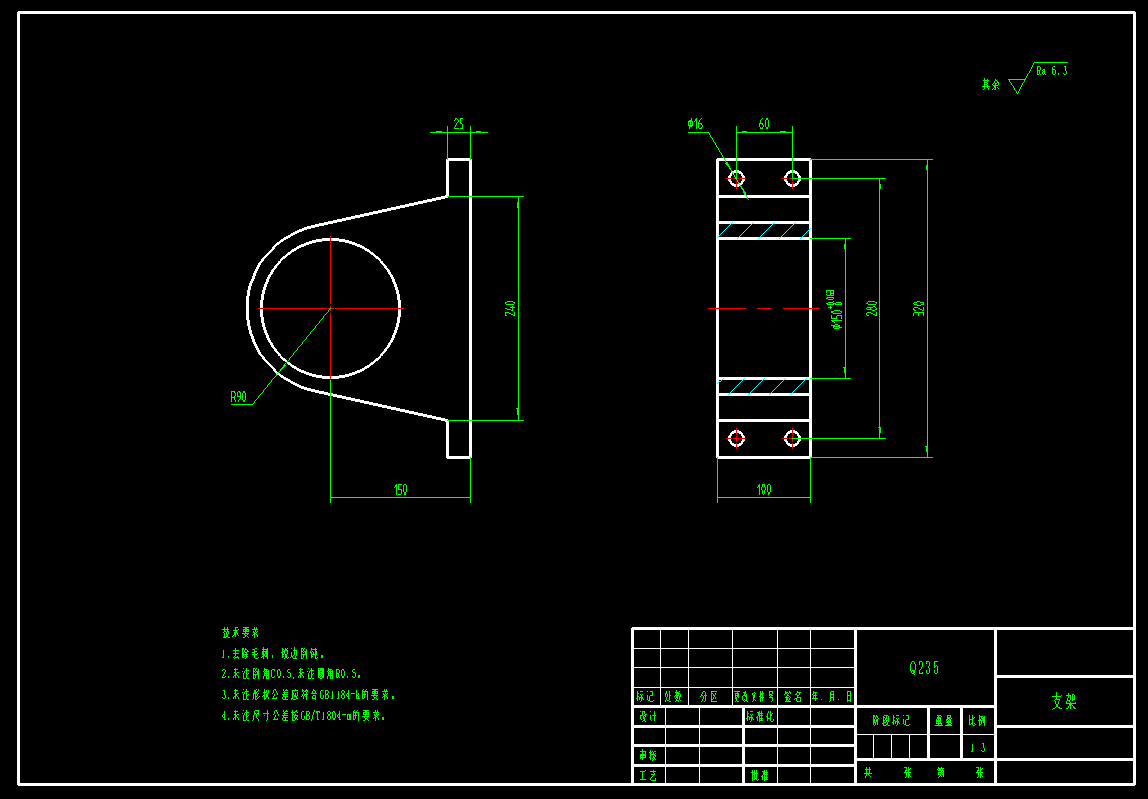
Task: Select requirement line 4 mentioning GB/T1804-m
Action: click(303, 716)
